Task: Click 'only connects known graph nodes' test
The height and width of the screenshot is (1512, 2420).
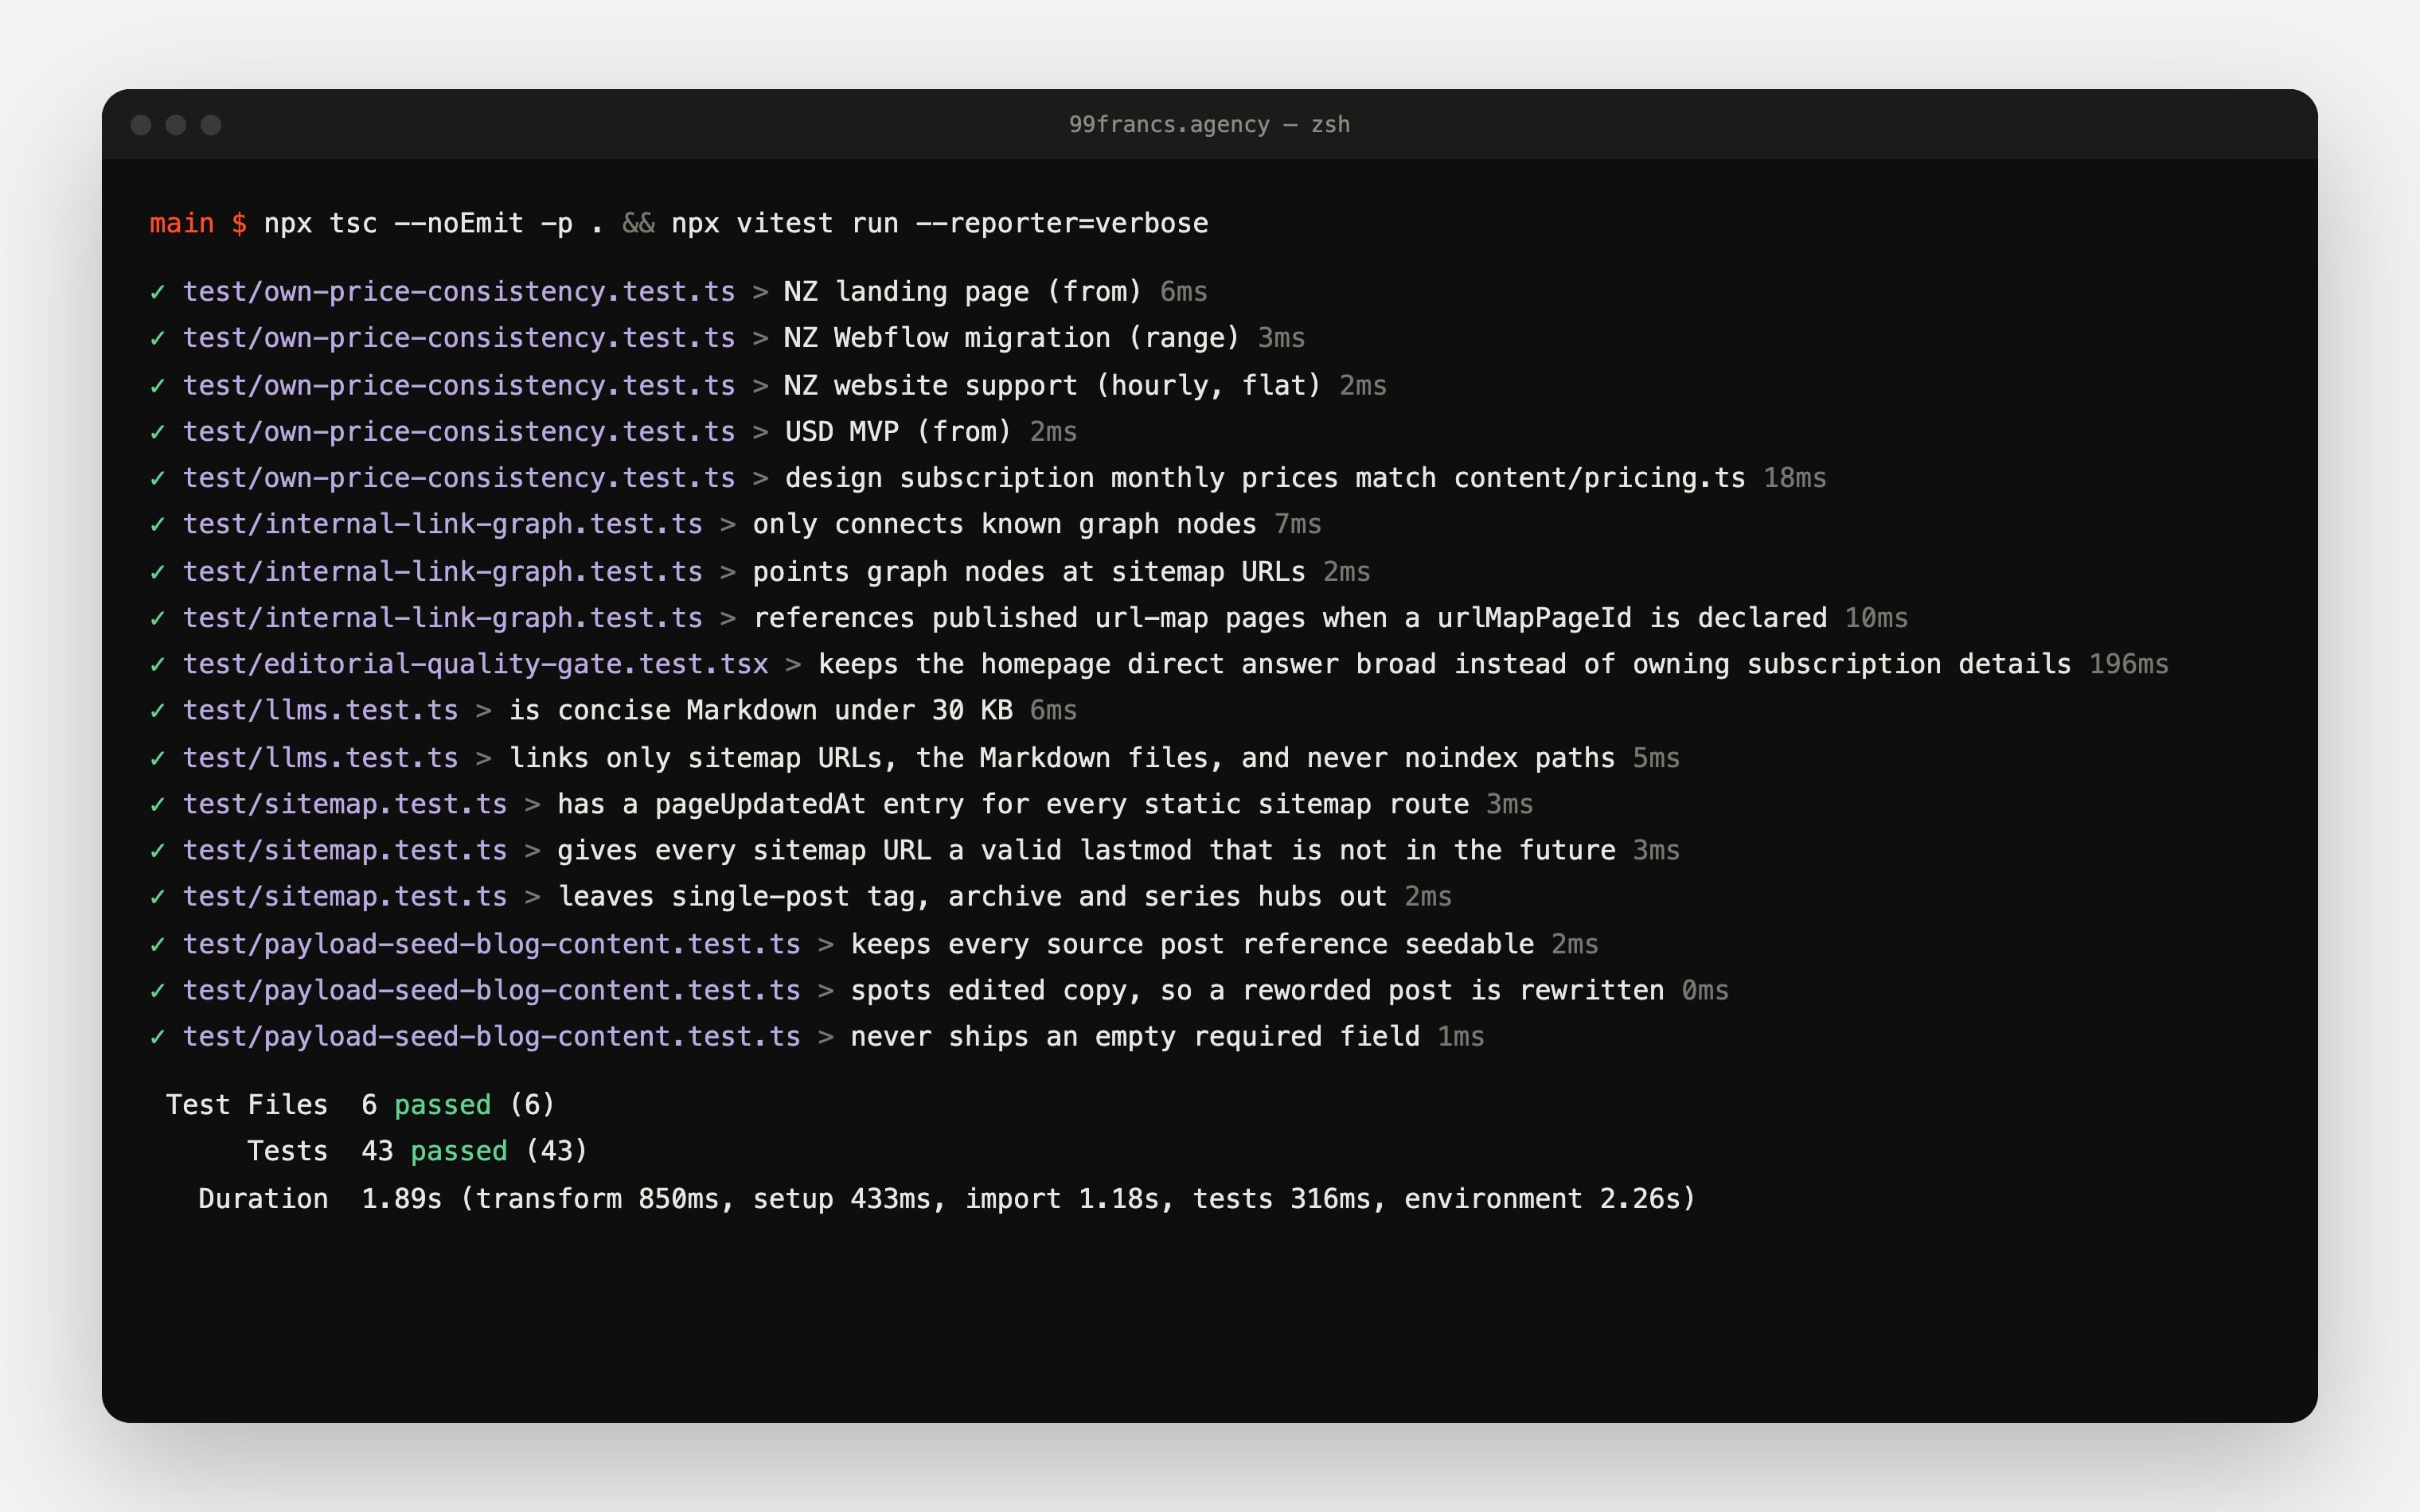Action: point(1004,524)
